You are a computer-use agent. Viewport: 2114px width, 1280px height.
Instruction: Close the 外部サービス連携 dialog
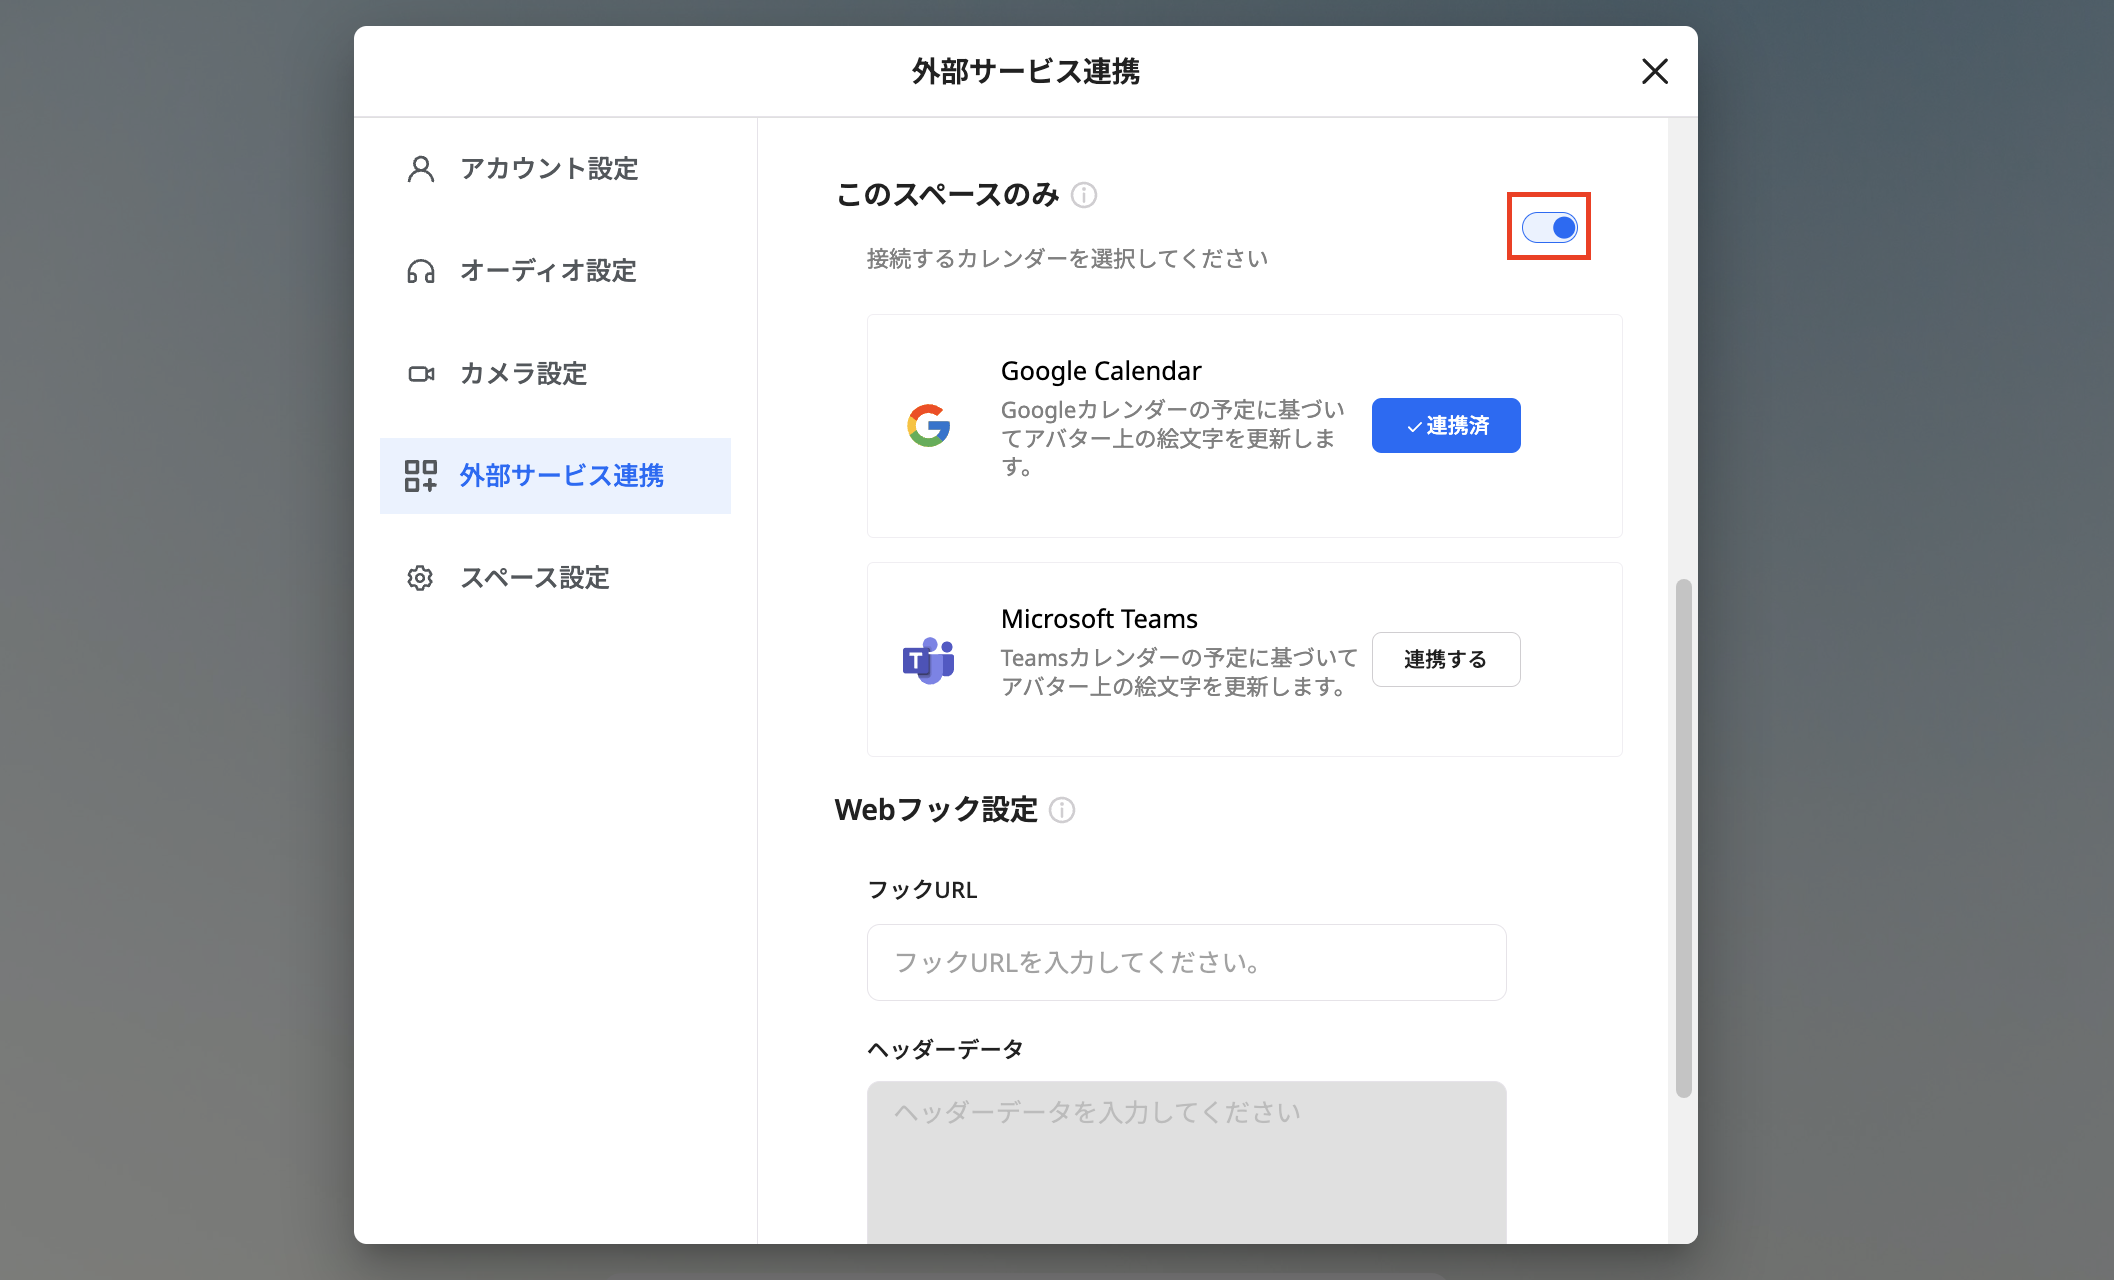tap(1654, 72)
